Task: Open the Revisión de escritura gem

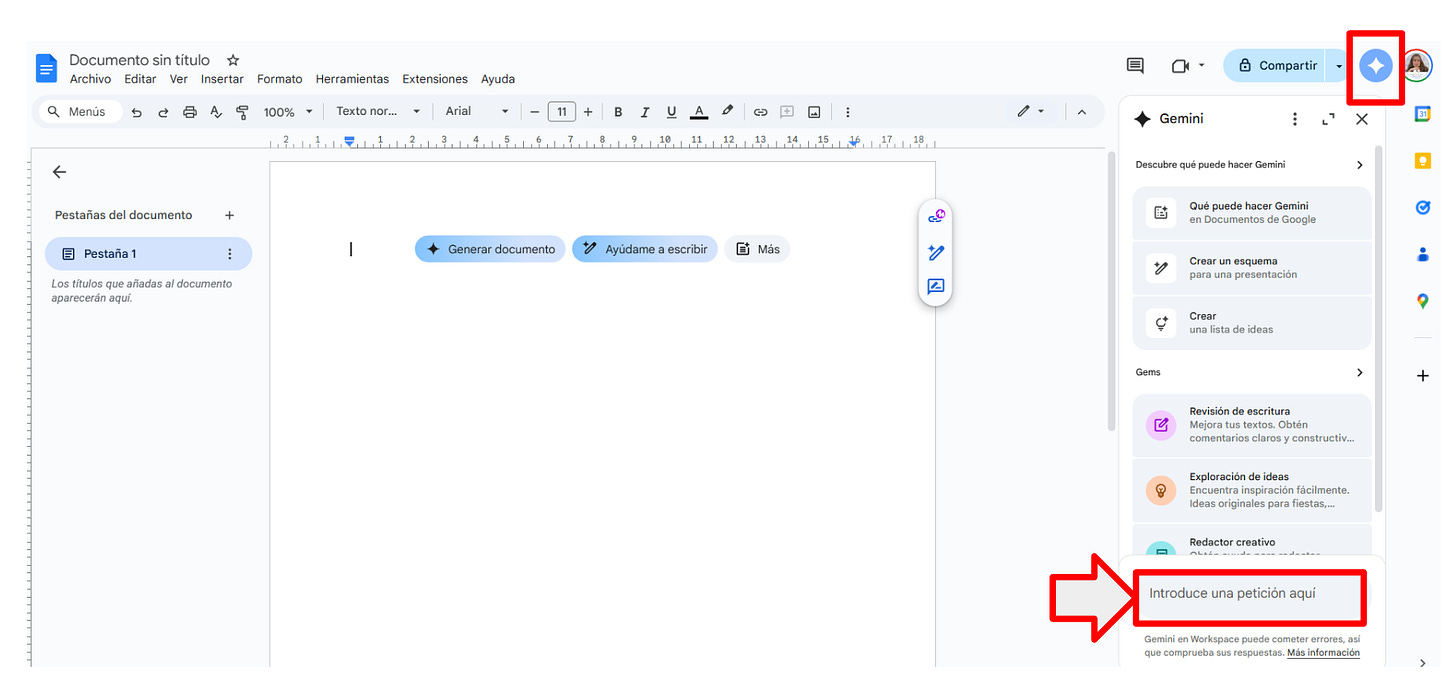Action: [1252, 425]
